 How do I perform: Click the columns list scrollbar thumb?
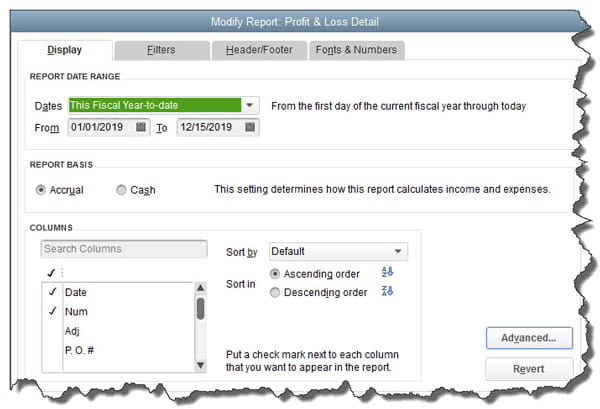pos(200,310)
